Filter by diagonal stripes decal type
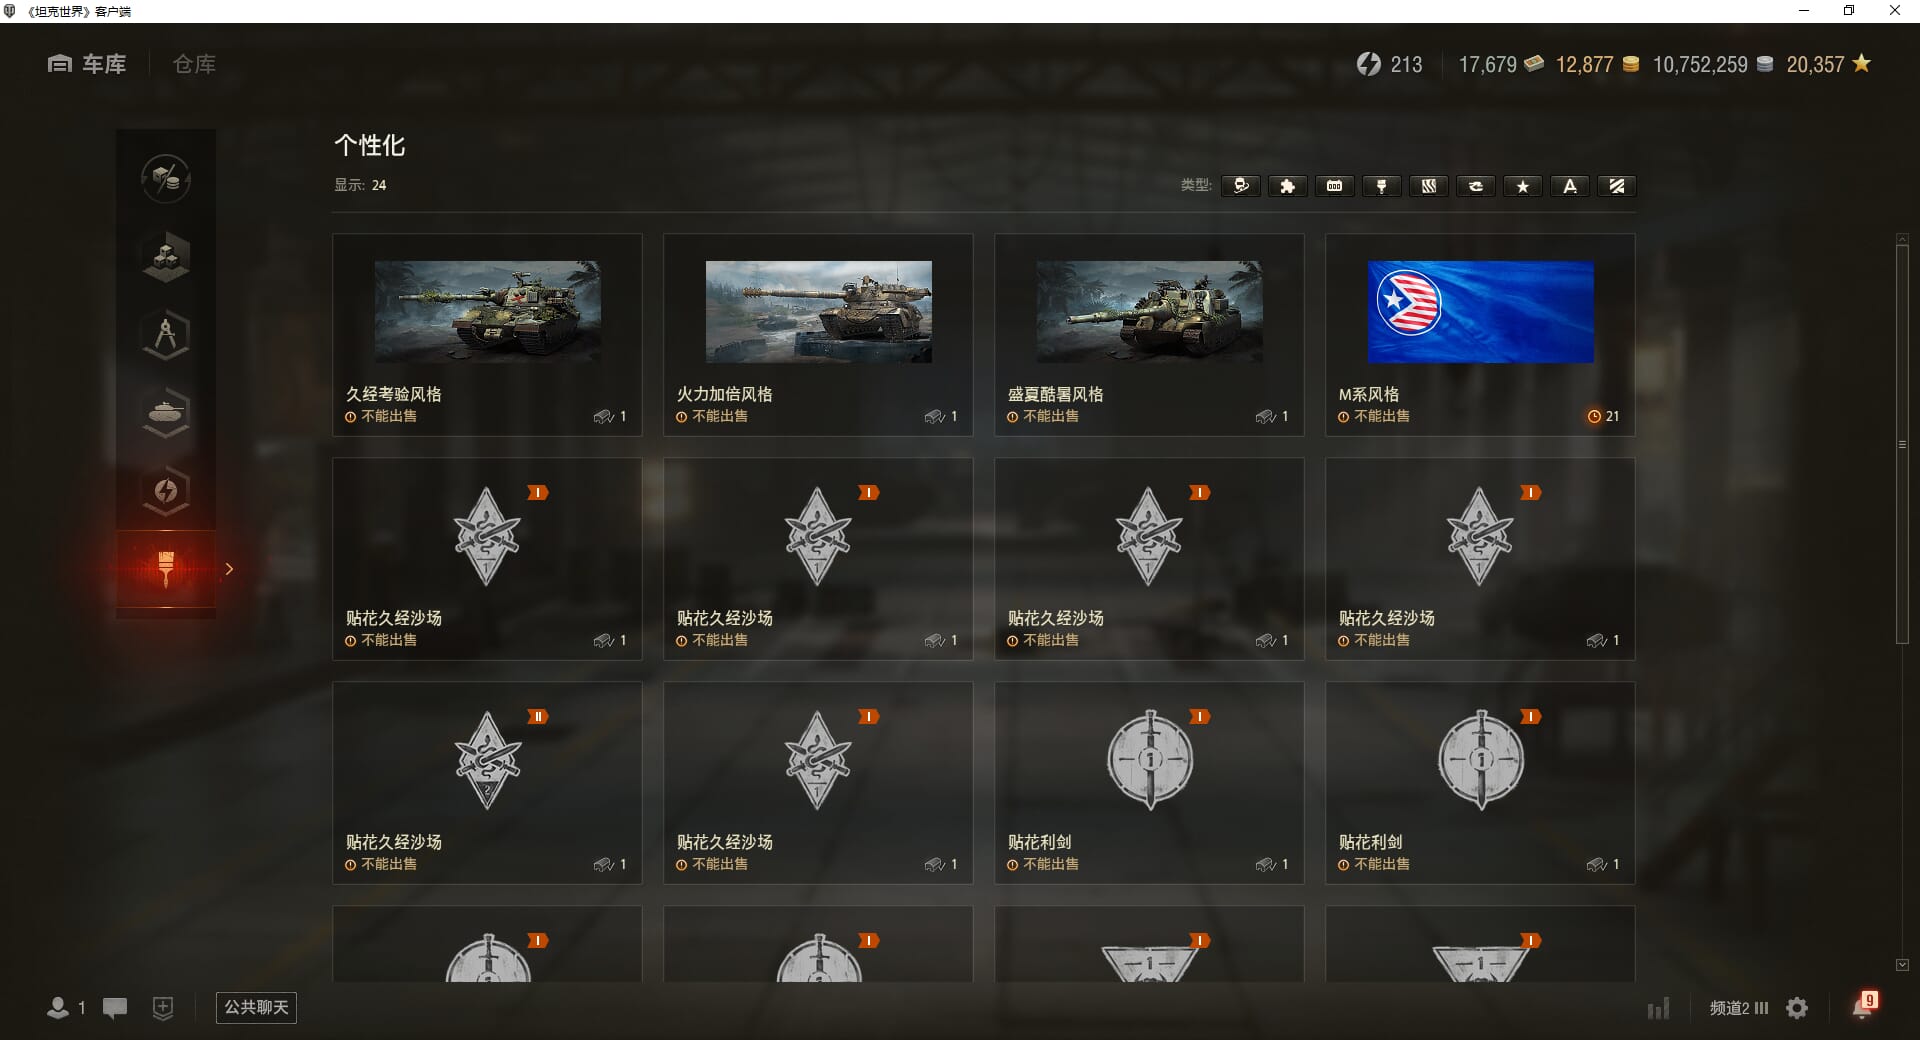 pos(1617,186)
